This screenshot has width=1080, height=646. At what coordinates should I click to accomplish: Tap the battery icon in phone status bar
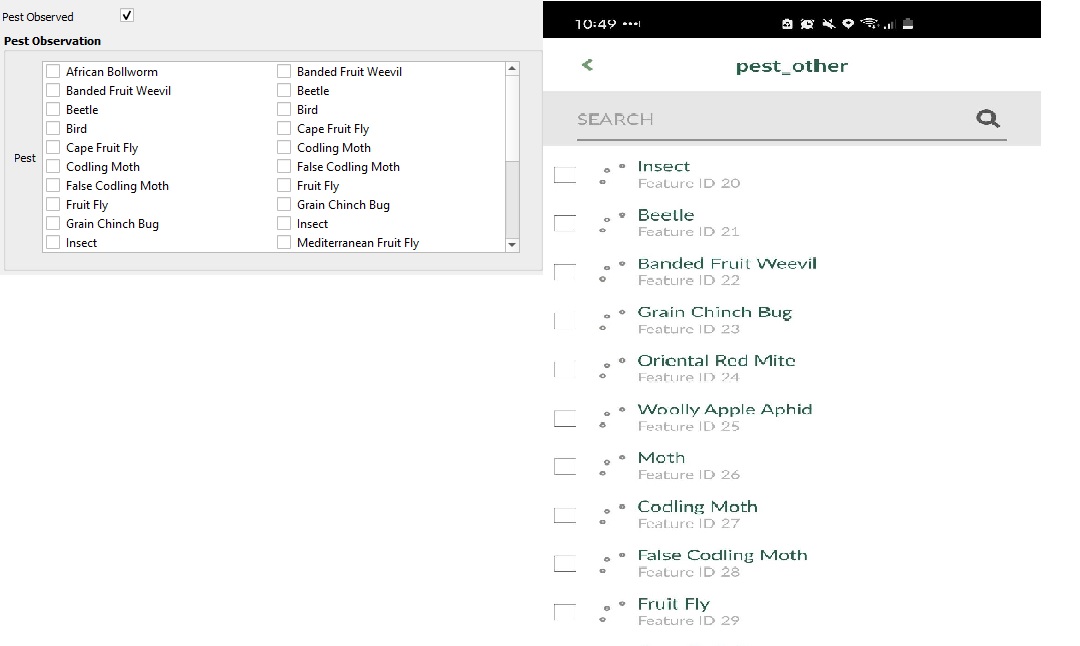[908, 23]
